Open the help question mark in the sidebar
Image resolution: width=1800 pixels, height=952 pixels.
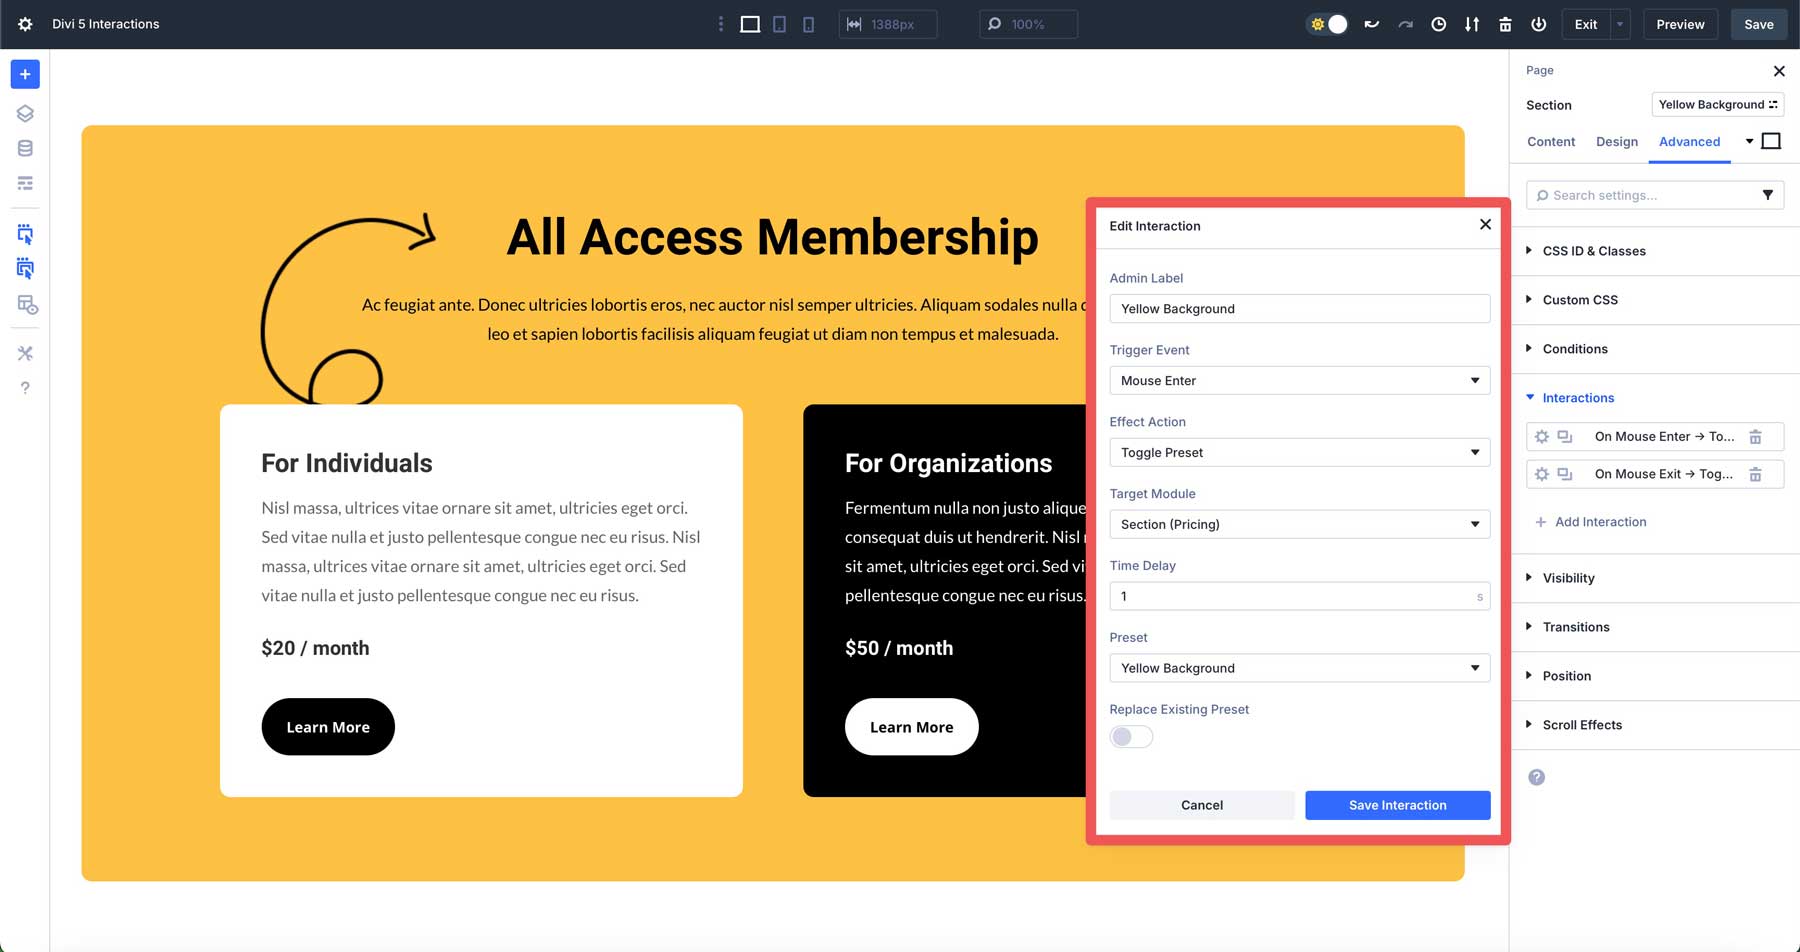[x=25, y=388]
